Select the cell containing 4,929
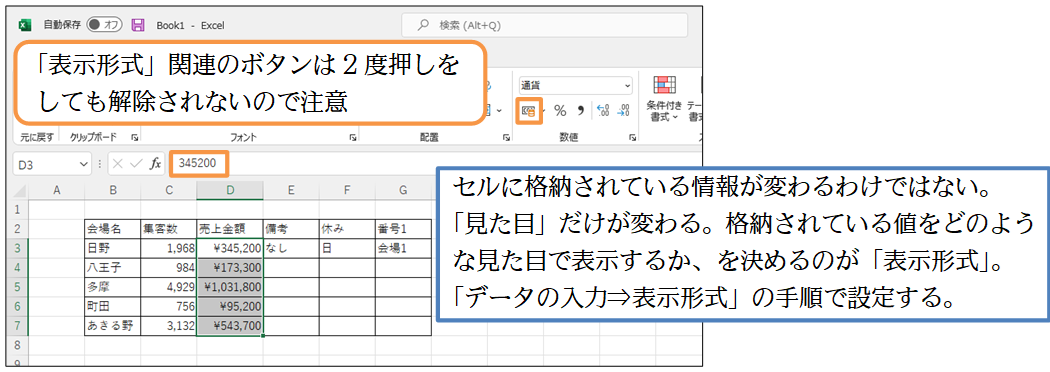This screenshot has height=372, width=1050. point(169,286)
